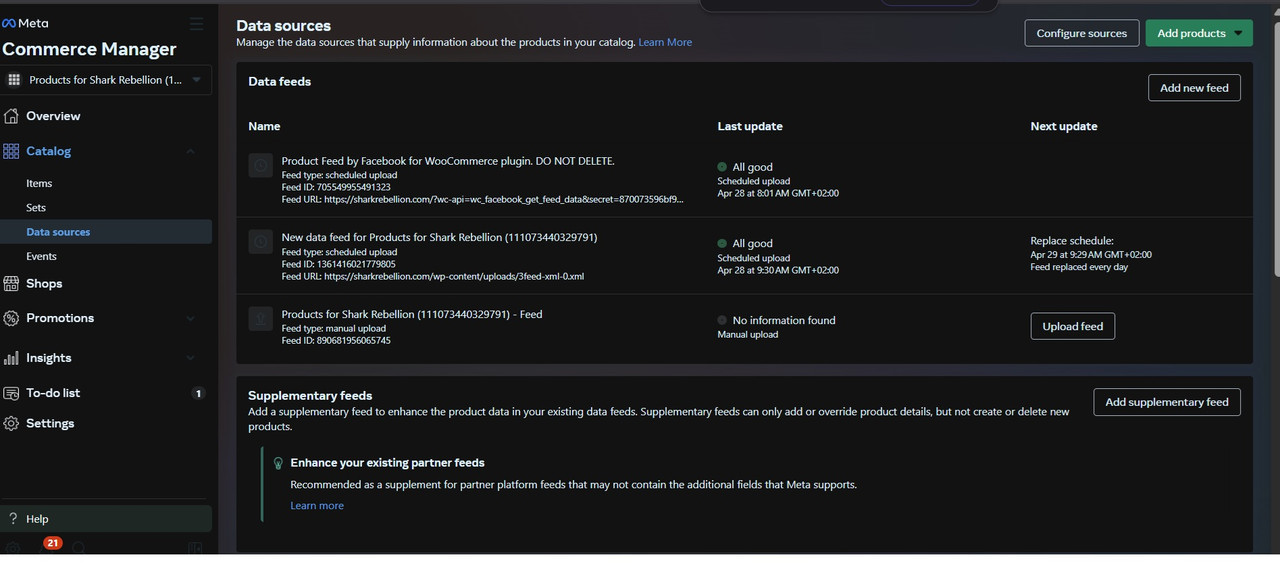Open the Add products dropdown button
Image resolution: width=1280 pixels, height=582 pixels.
1199,33
